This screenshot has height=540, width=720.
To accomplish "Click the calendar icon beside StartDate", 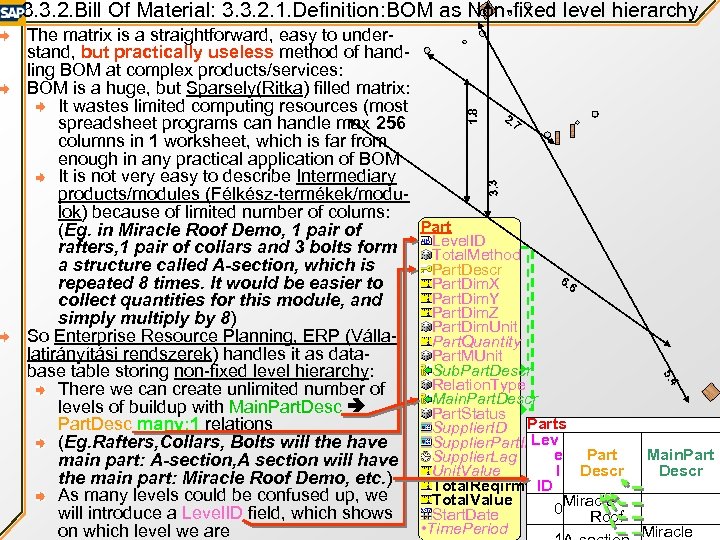I will [x=426, y=514].
